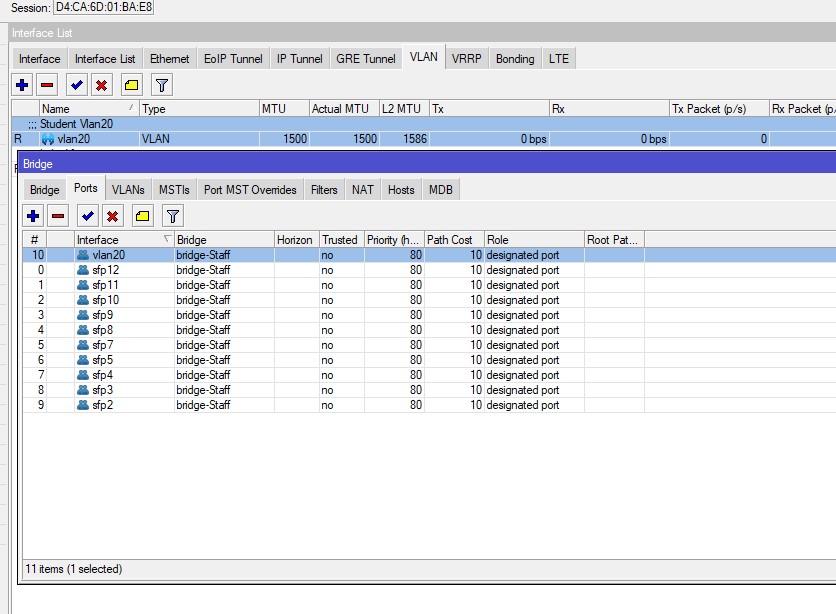Click the Session address field
This screenshot has width=836, height=614.
103,7
